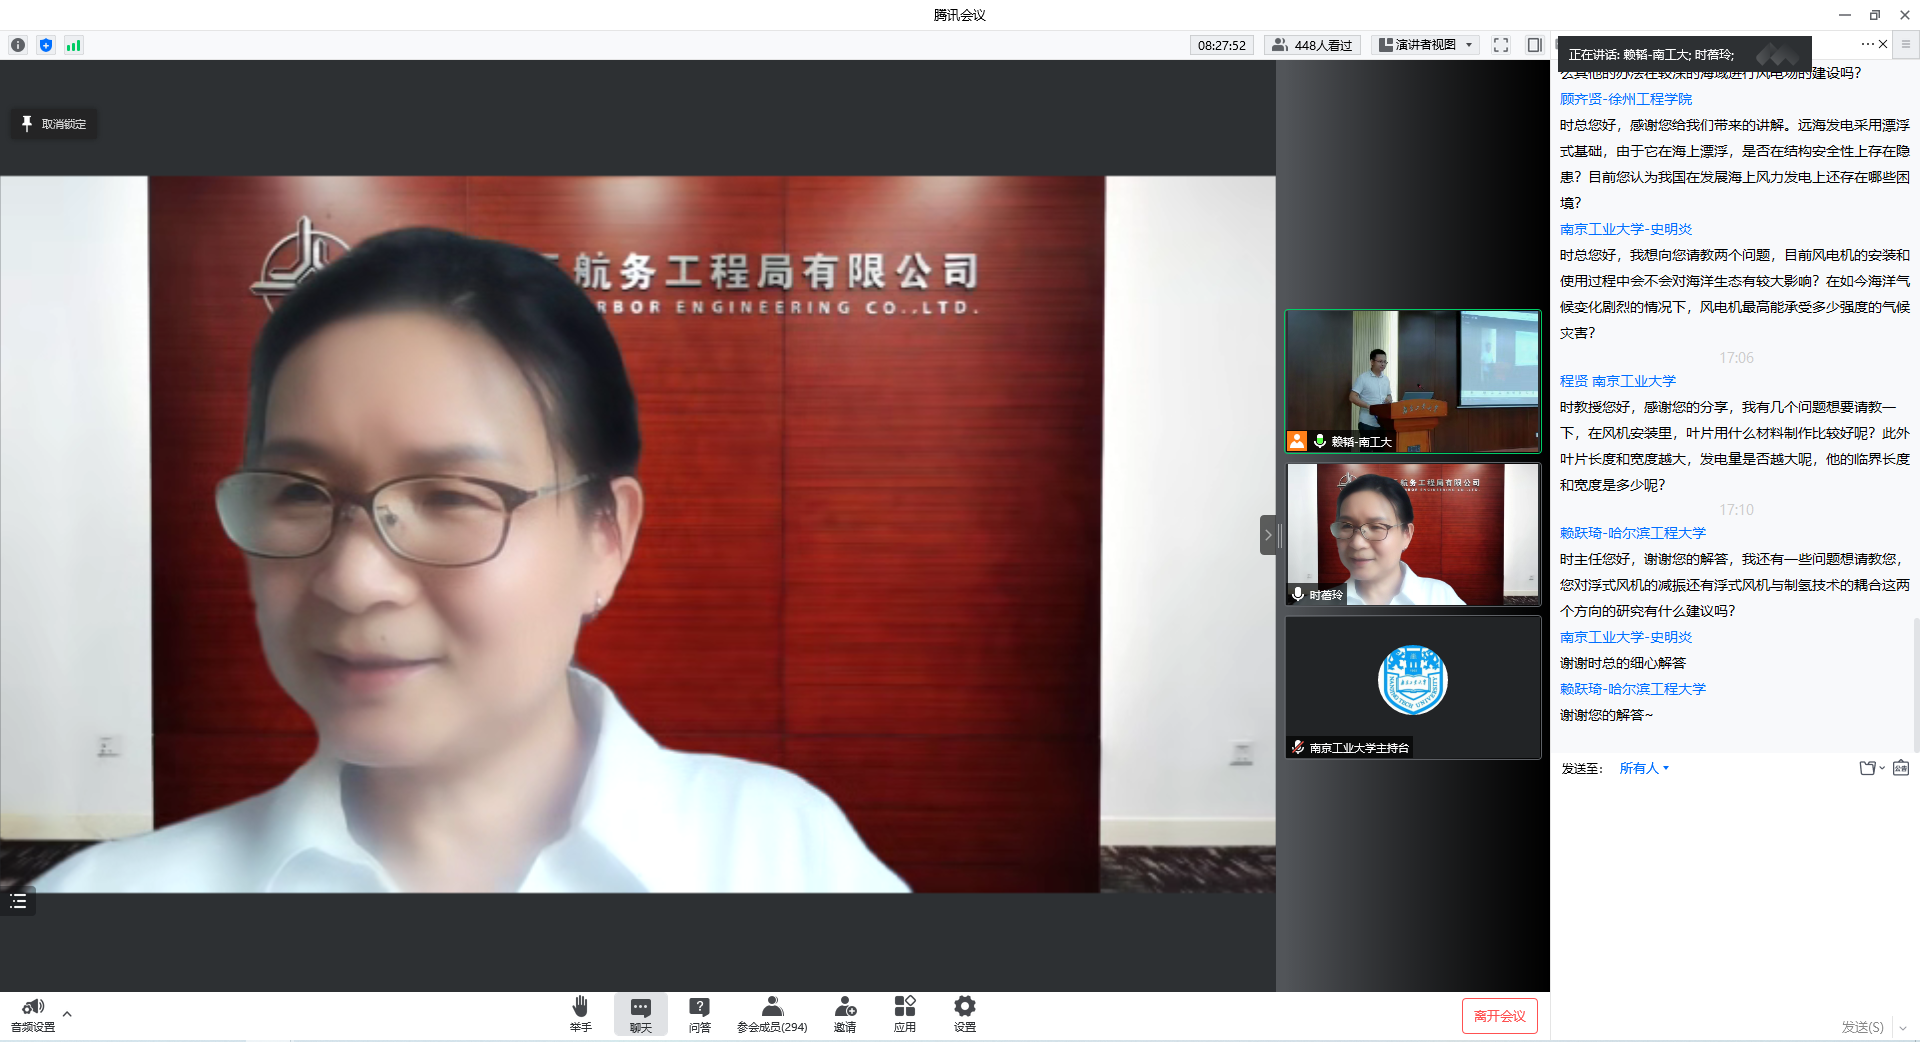Click the blue security shield icon

(x=46, y=45)
